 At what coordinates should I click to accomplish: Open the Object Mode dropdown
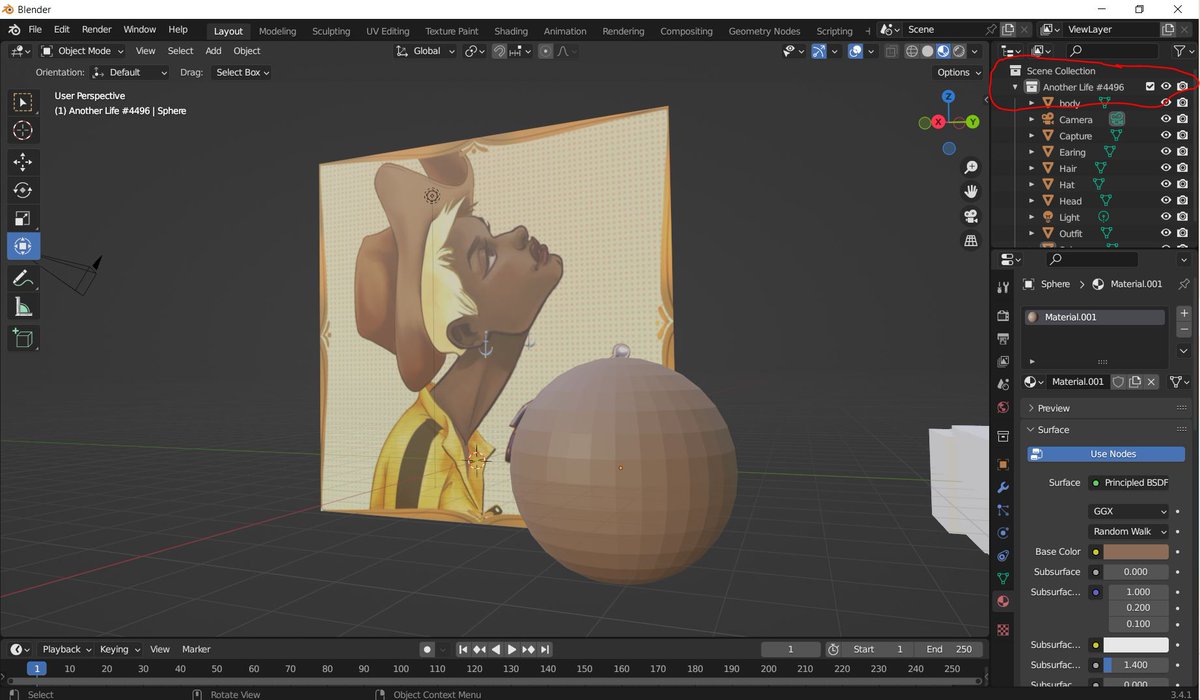[82, 51]
